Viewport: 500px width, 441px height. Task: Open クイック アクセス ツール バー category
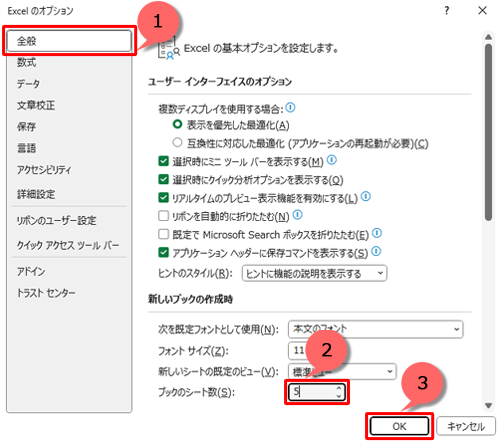click(69, 246)
